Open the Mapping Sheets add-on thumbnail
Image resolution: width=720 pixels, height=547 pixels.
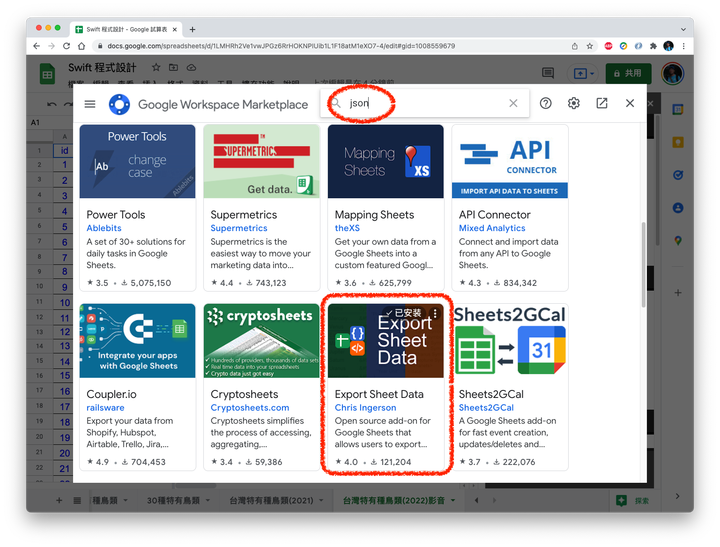(x=386, y=161)
